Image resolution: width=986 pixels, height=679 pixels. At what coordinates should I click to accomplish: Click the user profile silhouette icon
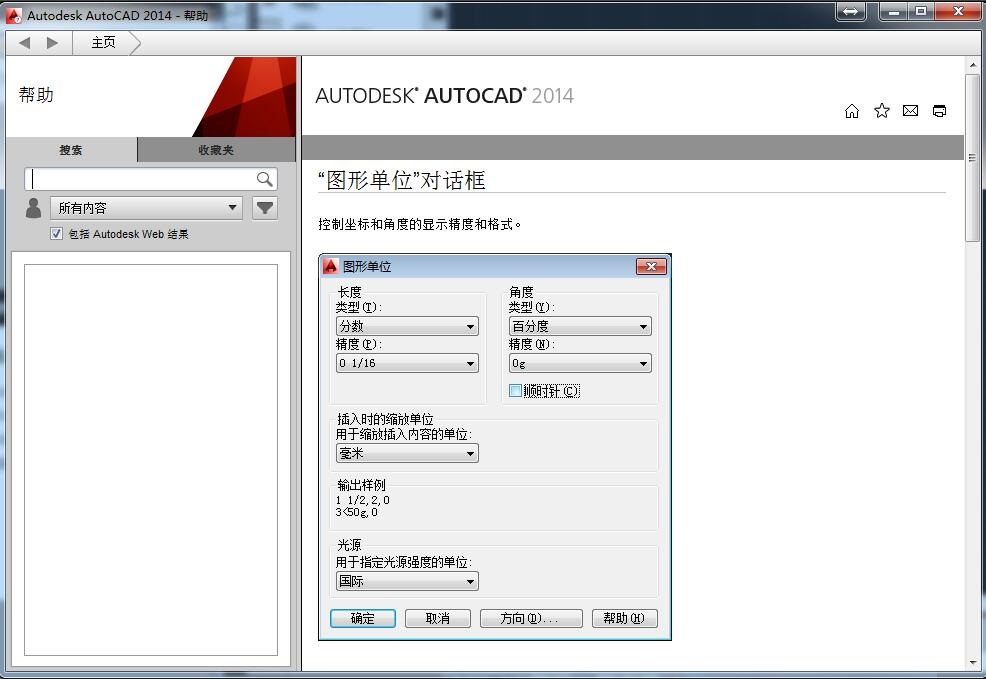pos(33,207)
